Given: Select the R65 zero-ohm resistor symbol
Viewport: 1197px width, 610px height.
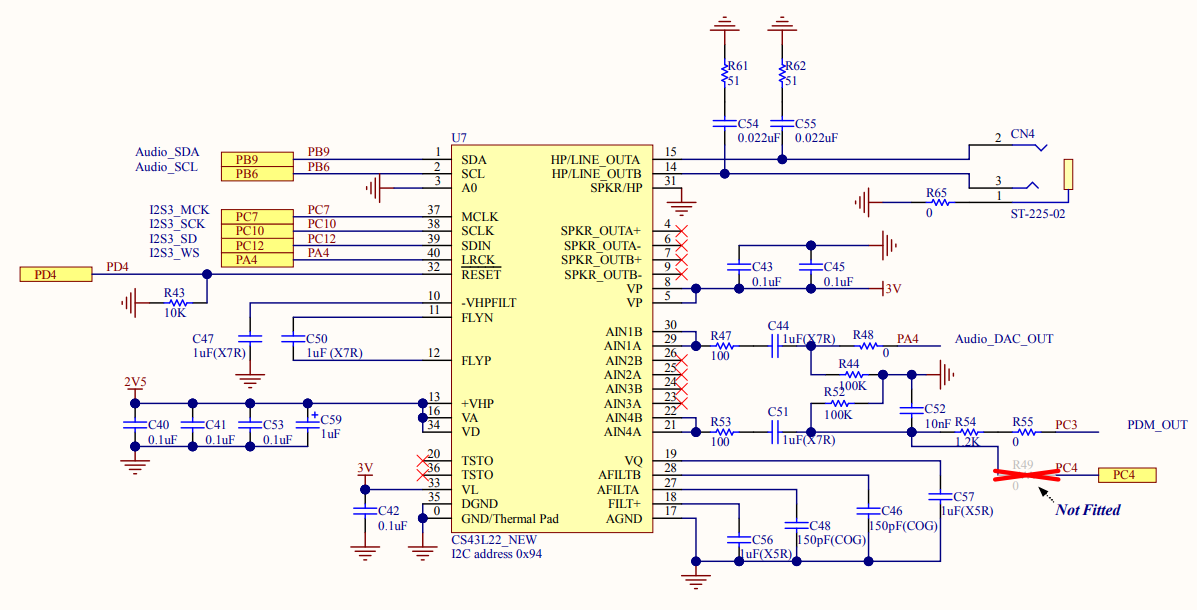Looking at the screenshot, I should point(937,202).
